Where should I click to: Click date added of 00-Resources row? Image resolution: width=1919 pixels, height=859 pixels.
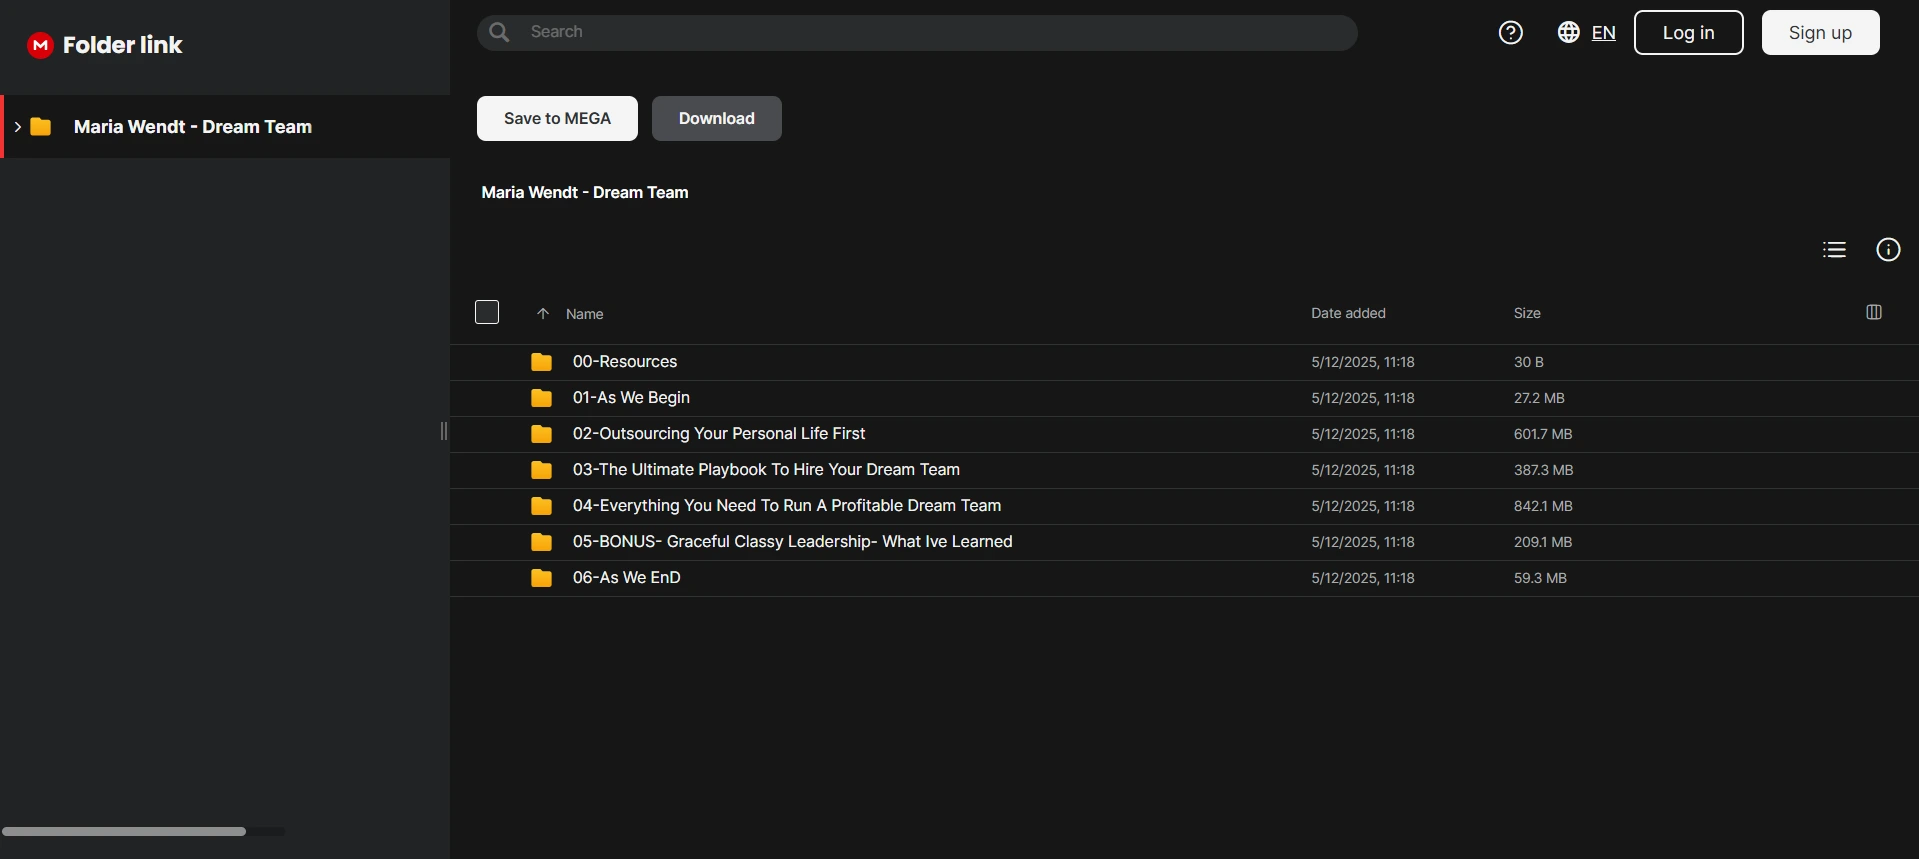pyautogui.click(x=1363, y=362)
